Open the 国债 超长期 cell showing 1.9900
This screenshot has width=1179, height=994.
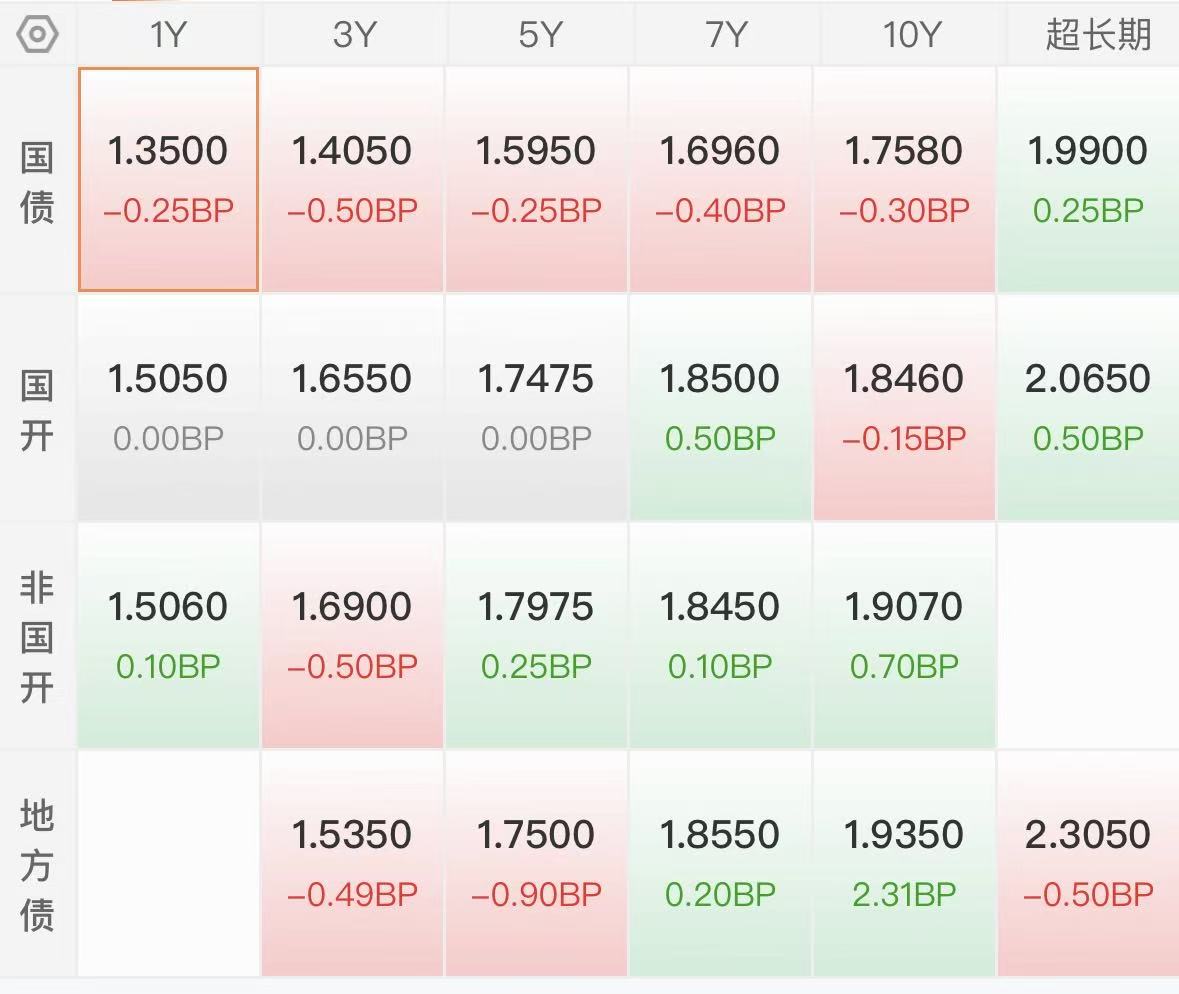[1088, 179]
